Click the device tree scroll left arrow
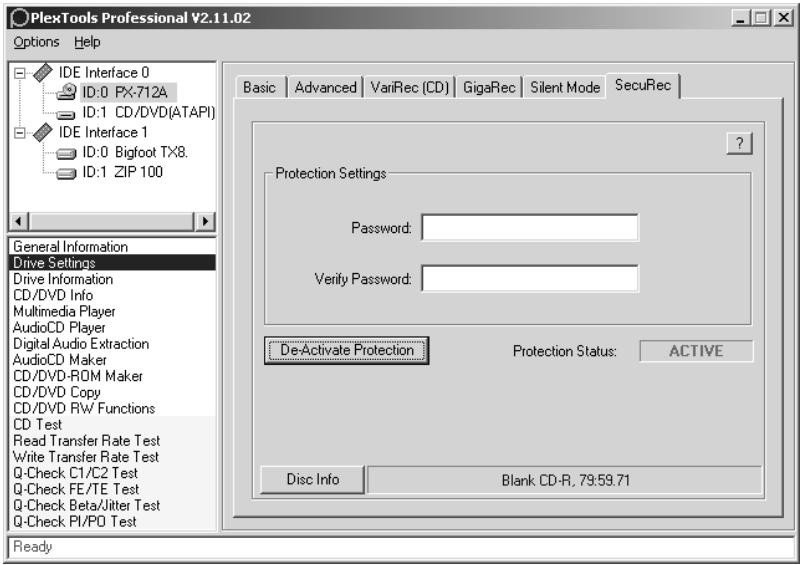This screenshot has height=565, width=801. tap(19, 222)
